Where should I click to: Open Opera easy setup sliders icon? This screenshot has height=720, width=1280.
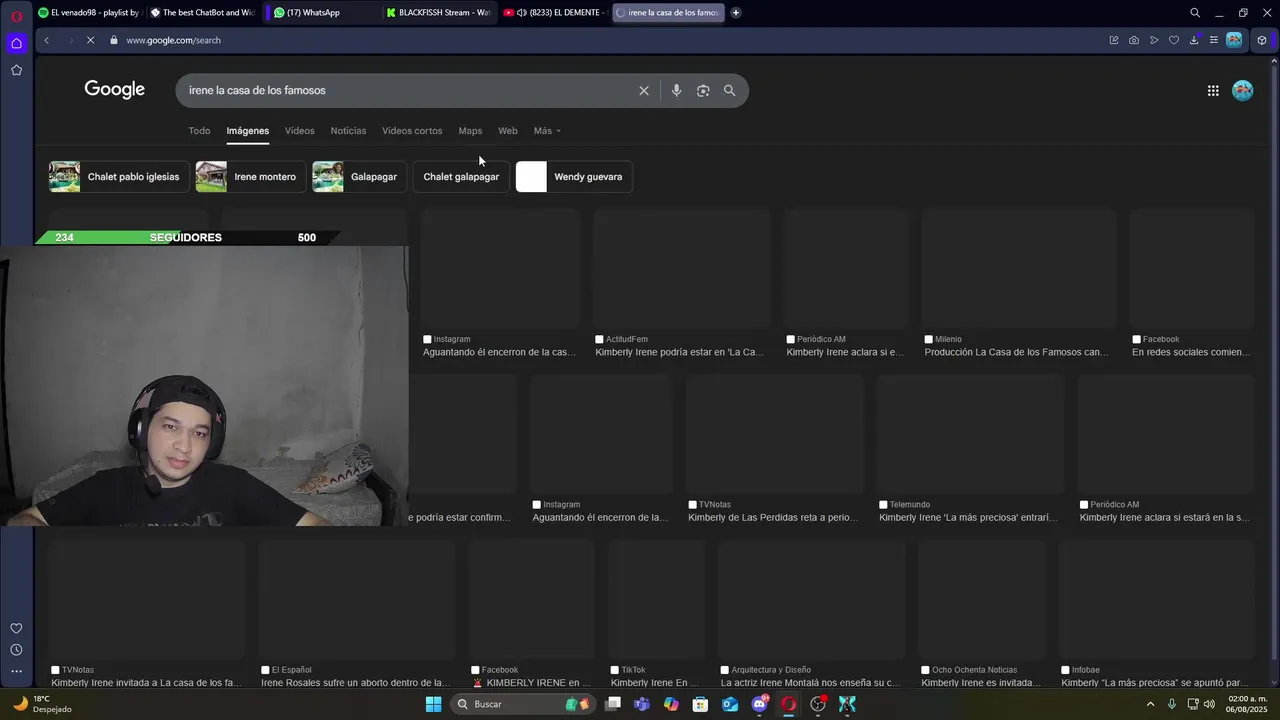pos(1214,40)
